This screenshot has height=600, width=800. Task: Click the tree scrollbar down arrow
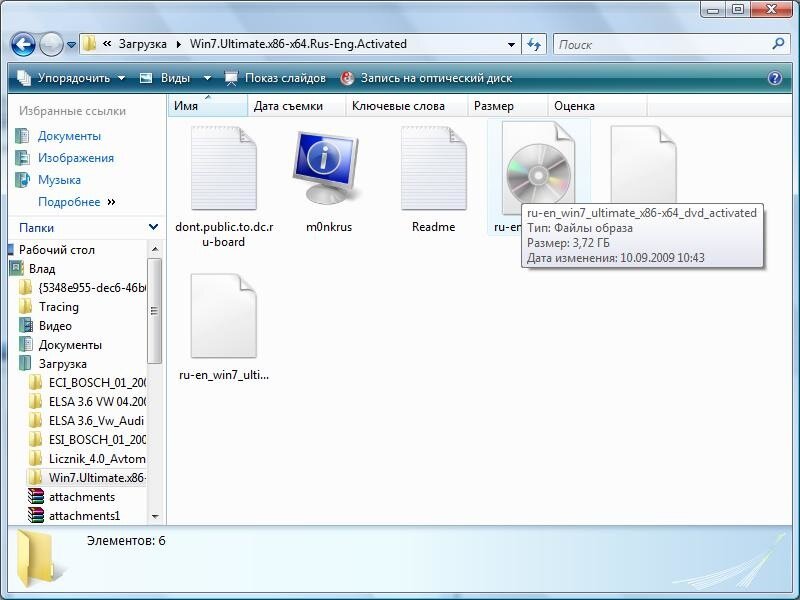(155, 516)
